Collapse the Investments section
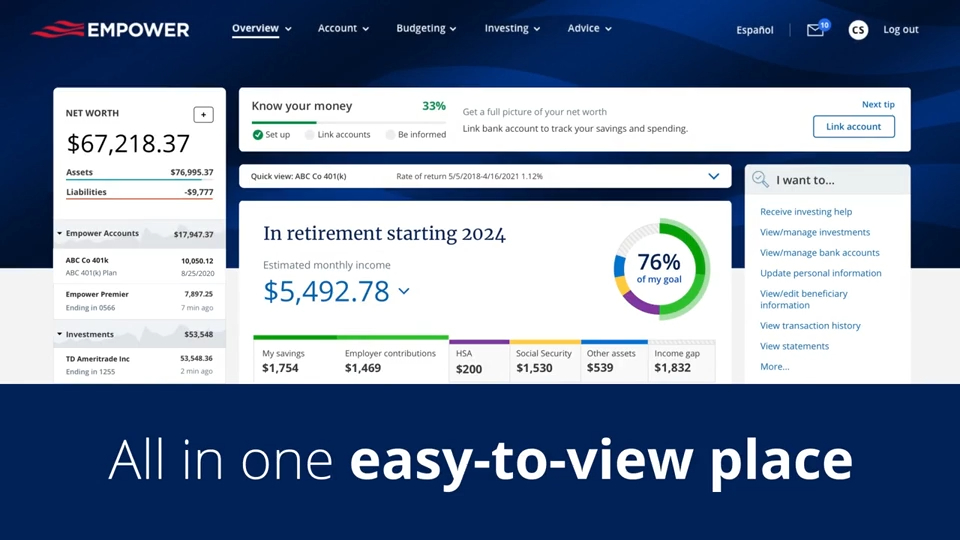This screenshot has height=540, width=960. pyautogui.click(x=60, y=335)
